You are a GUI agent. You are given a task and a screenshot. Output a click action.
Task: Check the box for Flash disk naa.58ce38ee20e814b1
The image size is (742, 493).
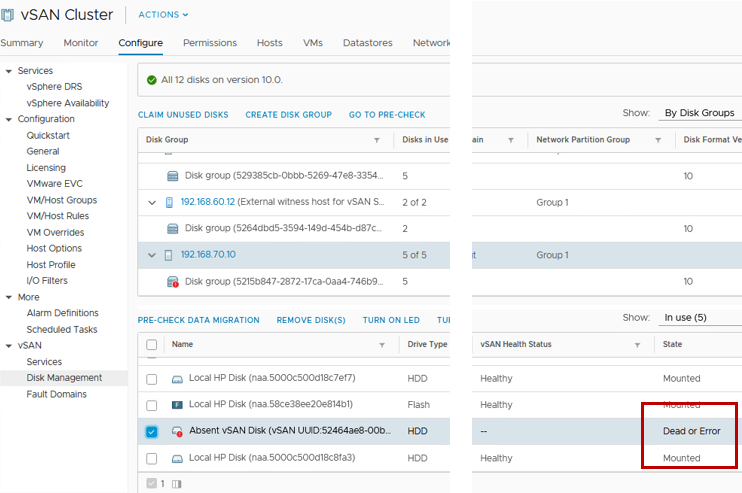pyautogui.click(x=151, y=405)
